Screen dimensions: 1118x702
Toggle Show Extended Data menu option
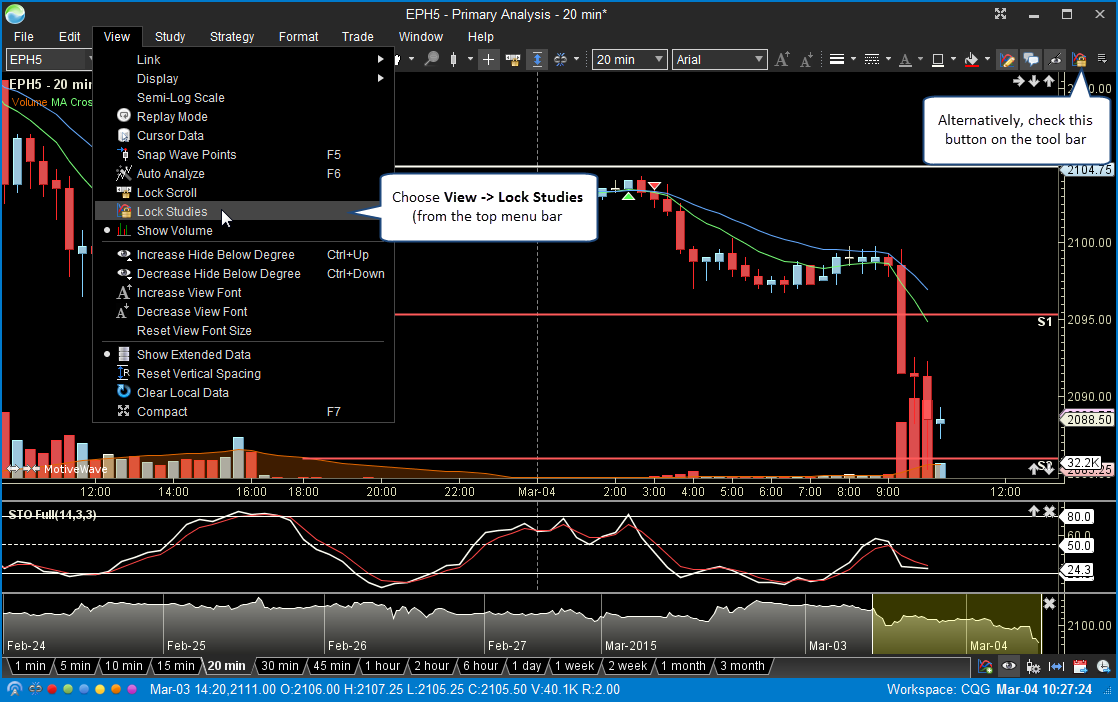point(243,354)
